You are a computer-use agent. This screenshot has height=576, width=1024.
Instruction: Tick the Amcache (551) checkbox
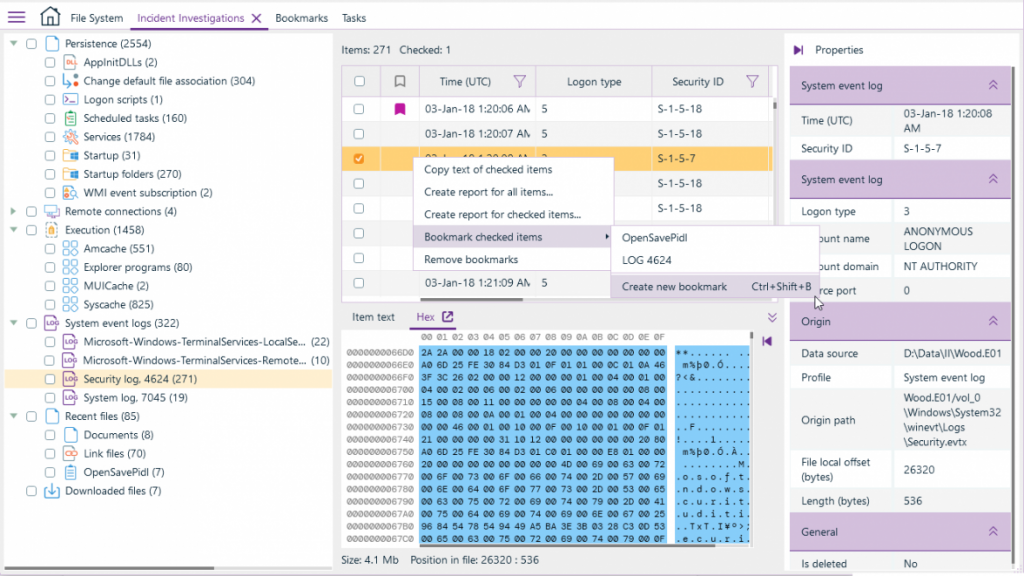(x=50, y=248)
